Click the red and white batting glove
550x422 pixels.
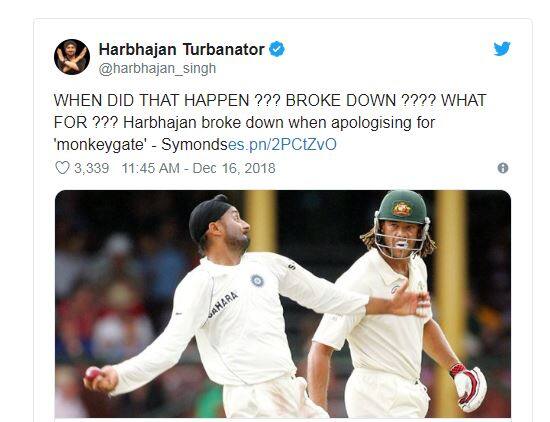click(x=469, y=387)
